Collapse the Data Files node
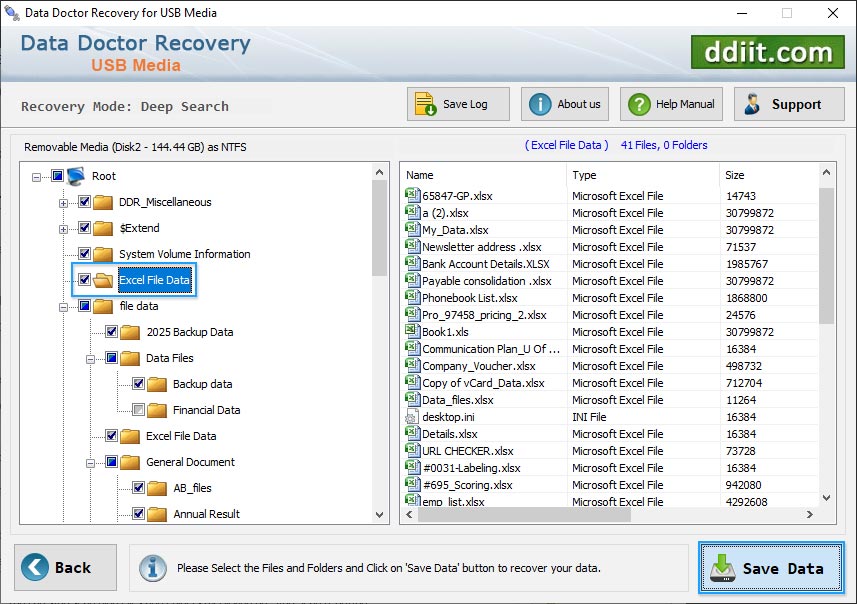The image size is (857, 604). pos(90,359)
